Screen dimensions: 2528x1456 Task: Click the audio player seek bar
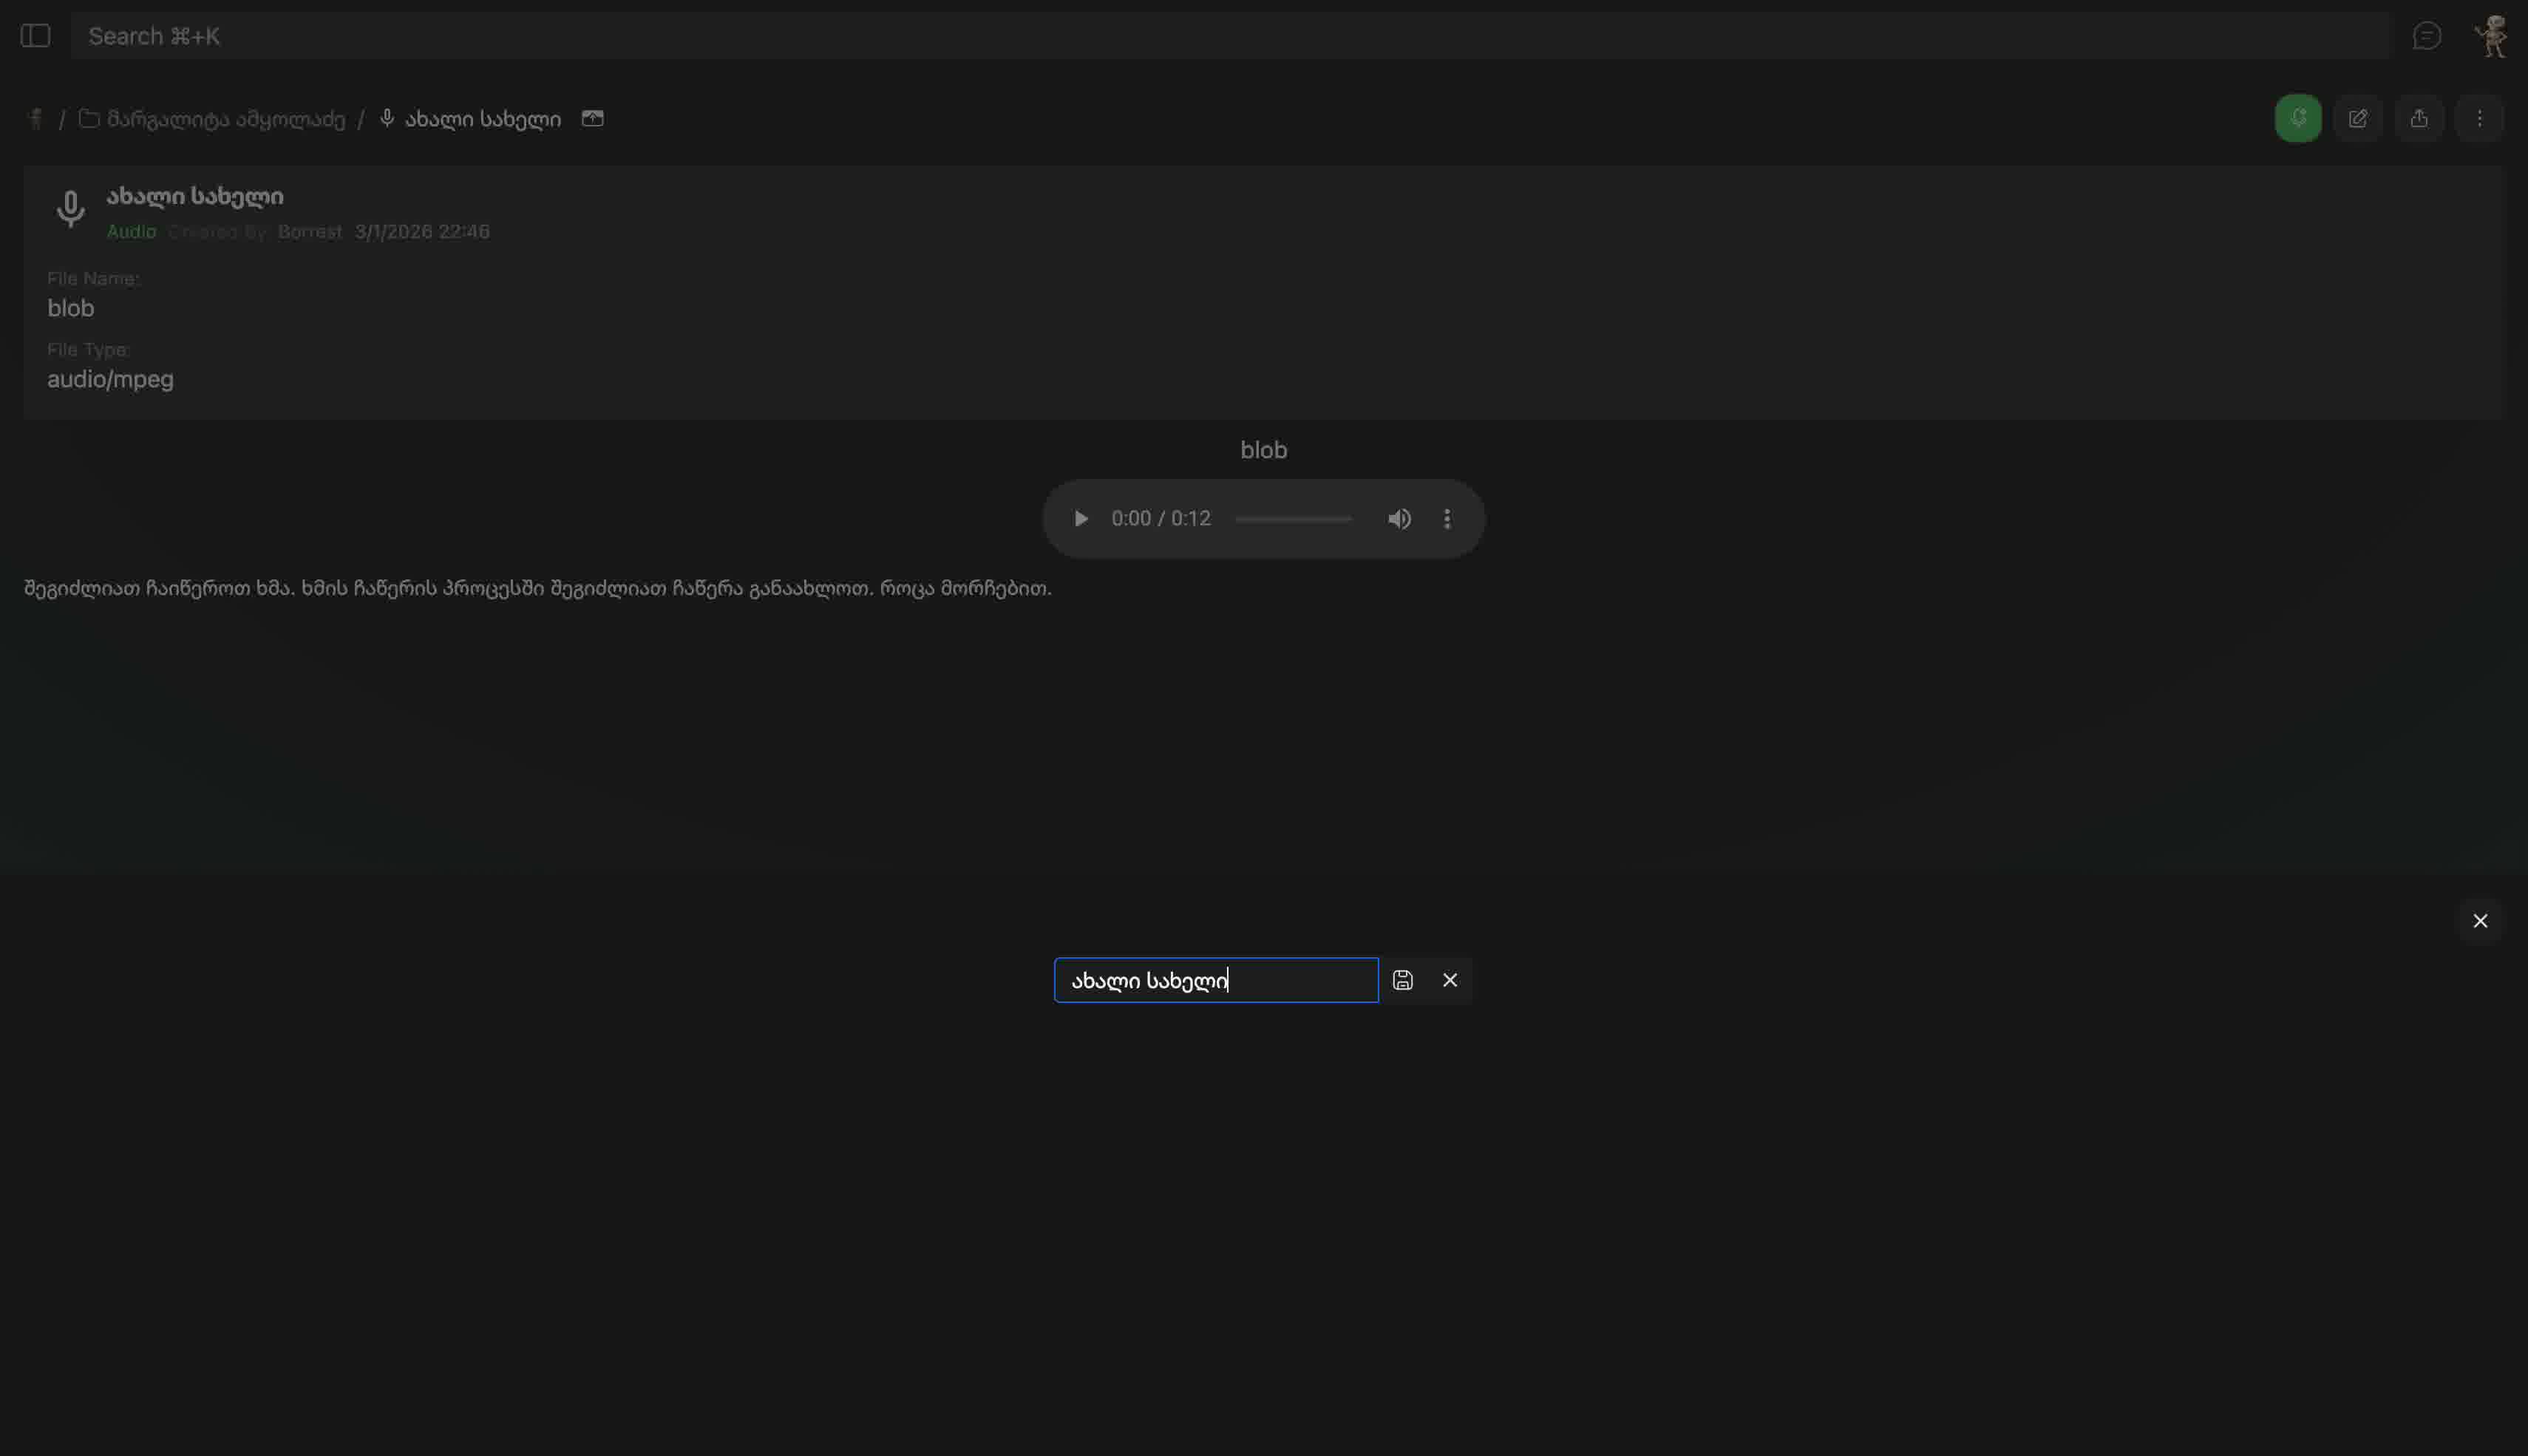(1293, 519)
